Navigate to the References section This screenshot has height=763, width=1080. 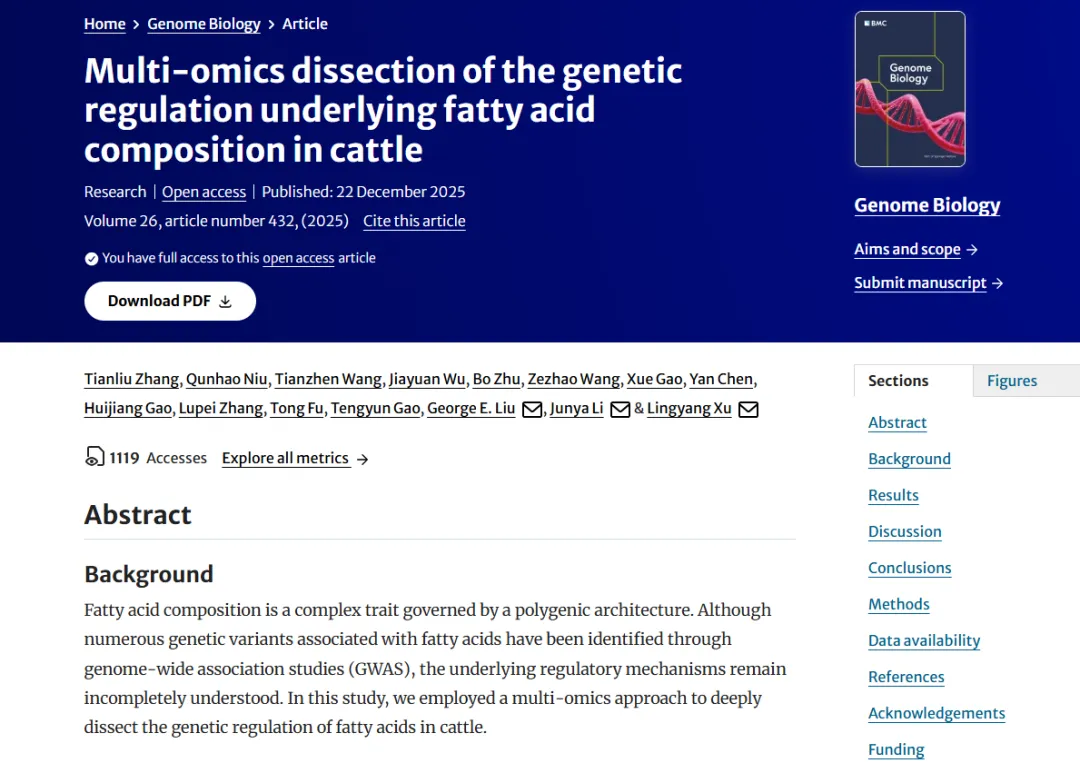[x=906, y=677]
